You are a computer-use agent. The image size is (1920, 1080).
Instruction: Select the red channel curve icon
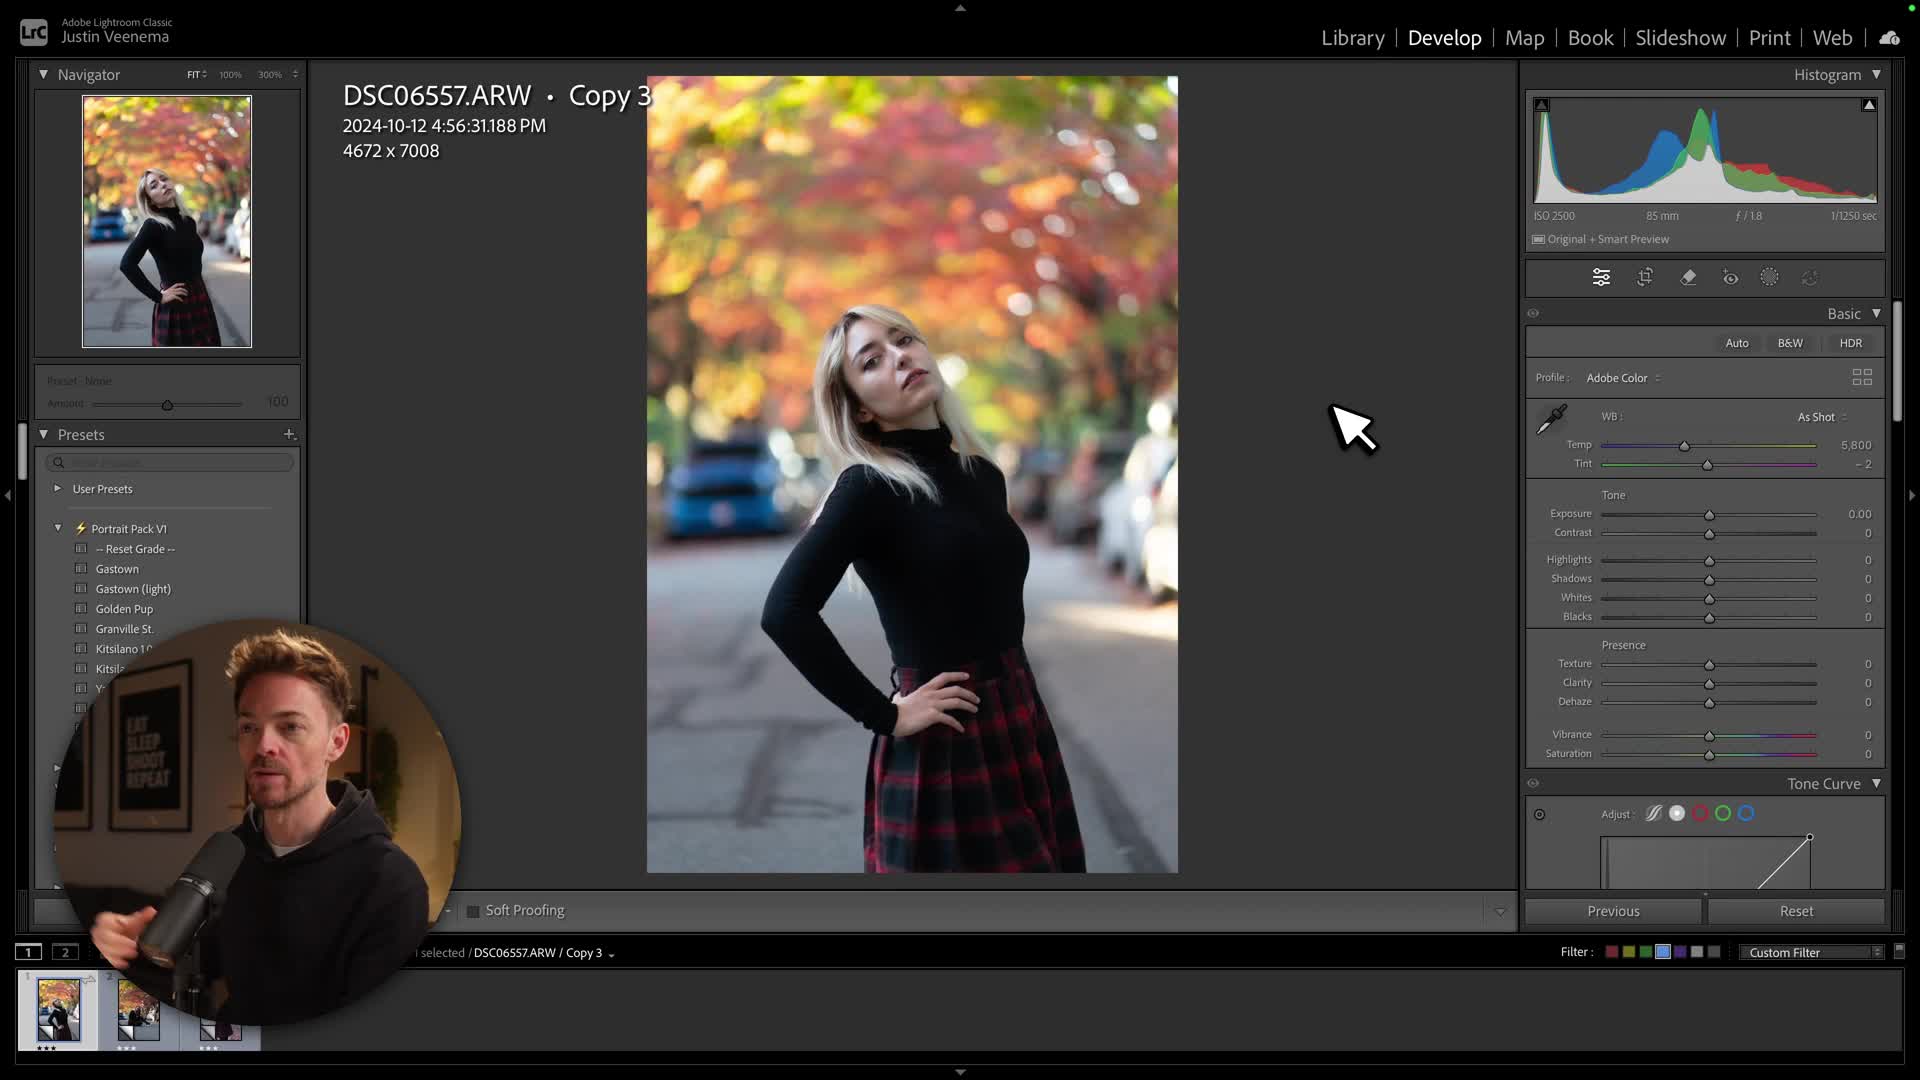point(1700,813)
